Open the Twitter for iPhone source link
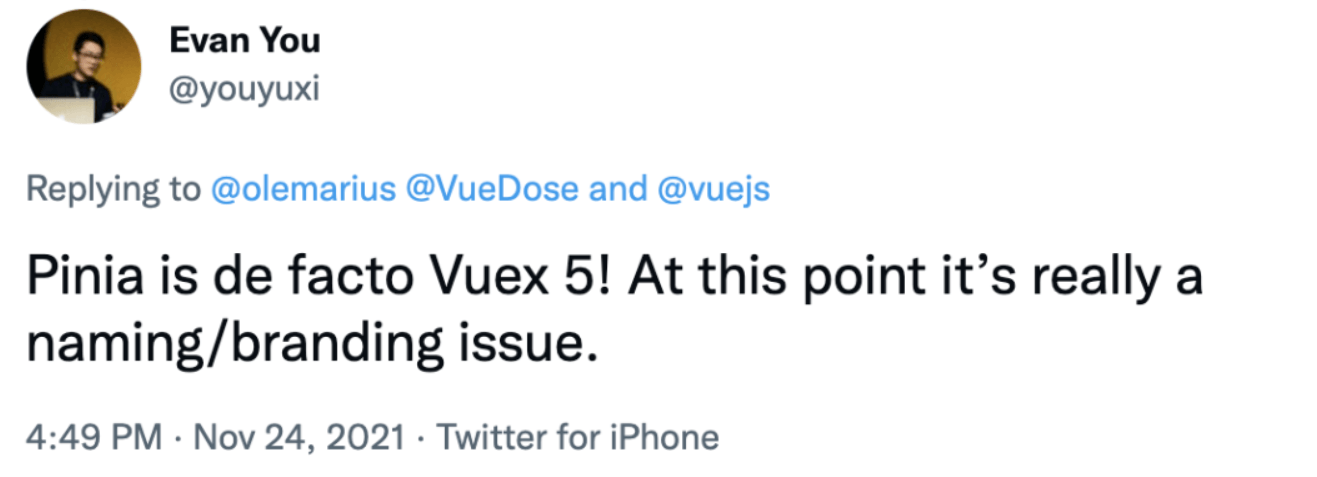The width and height of the screenshot is (1317, 477). (579, 438)
